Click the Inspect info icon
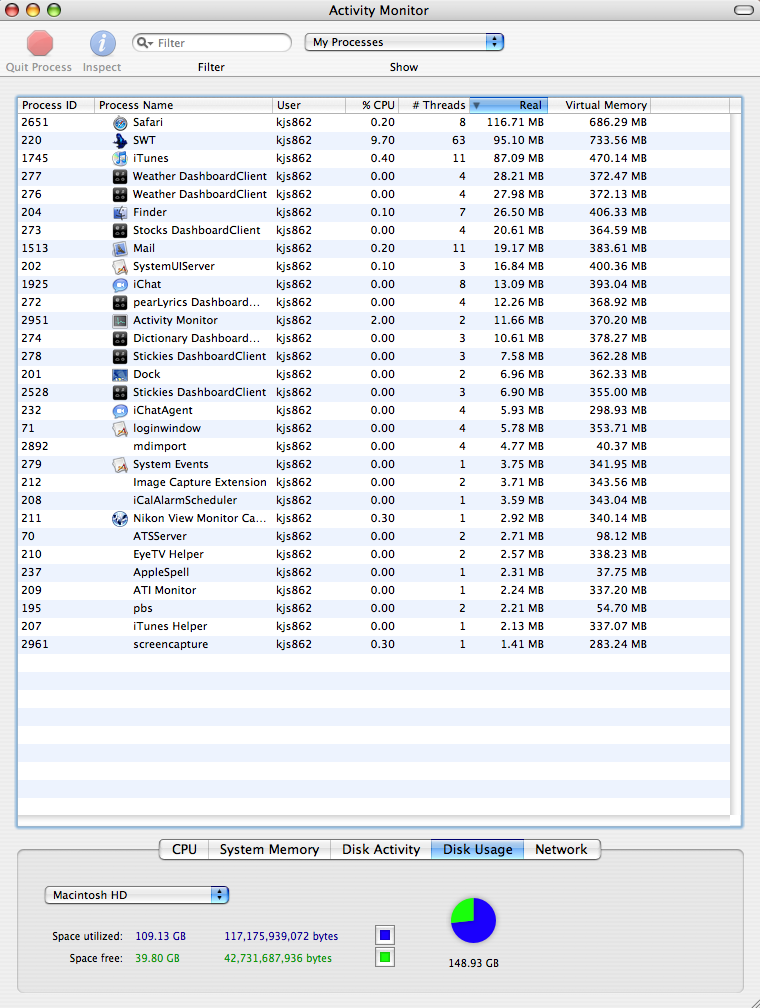The height and width of the screenshot is (1008, 760). pos(102,44)
